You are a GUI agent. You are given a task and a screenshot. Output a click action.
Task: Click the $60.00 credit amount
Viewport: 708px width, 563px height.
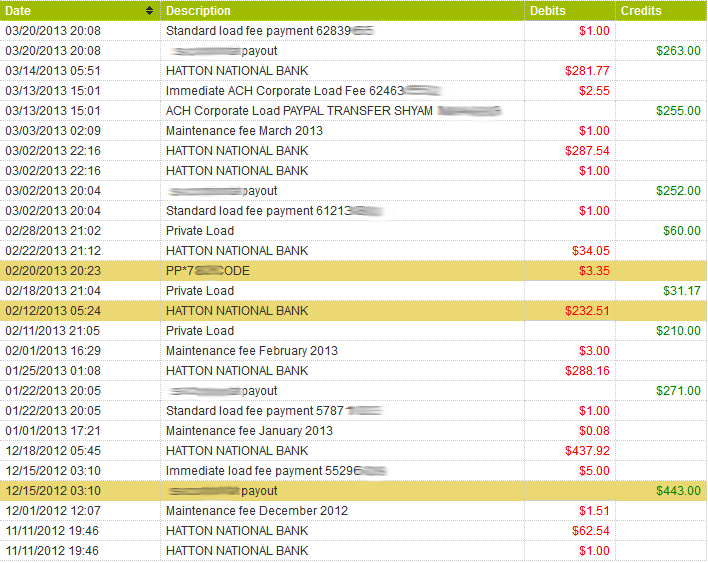[682, 231]
